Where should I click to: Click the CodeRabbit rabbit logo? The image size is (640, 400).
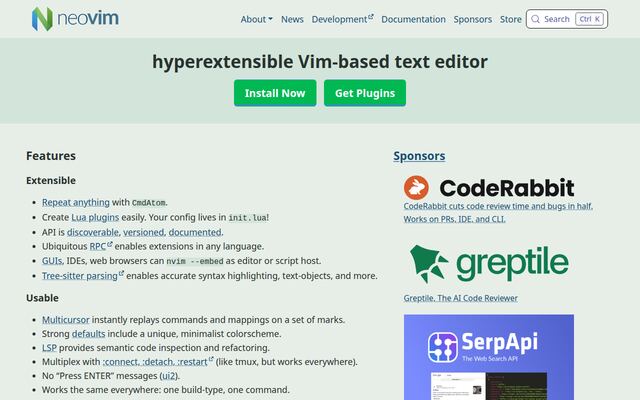[x=416, y=188]
